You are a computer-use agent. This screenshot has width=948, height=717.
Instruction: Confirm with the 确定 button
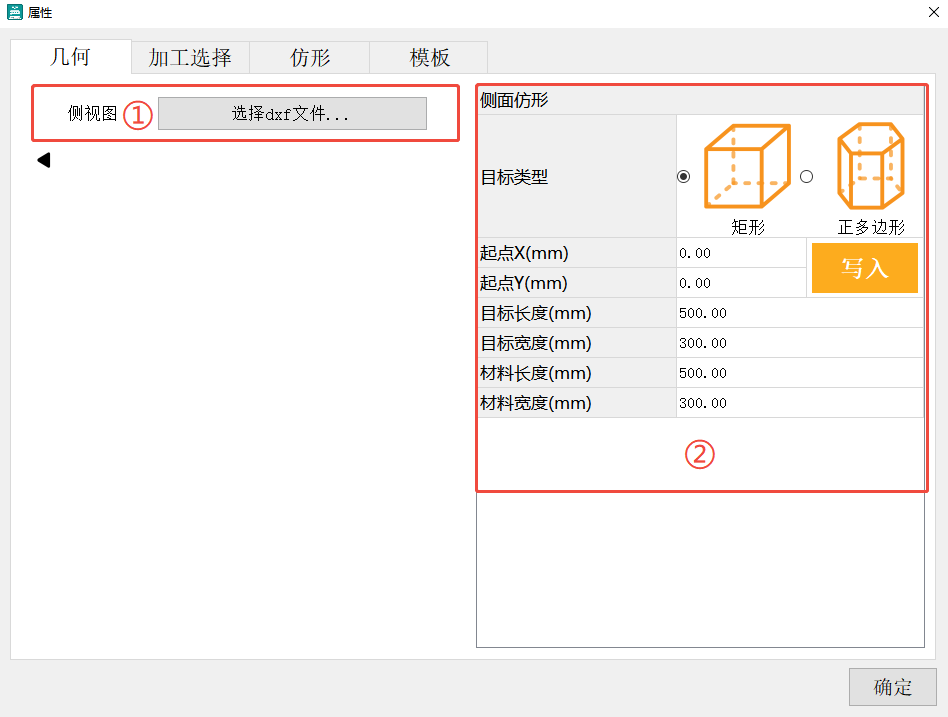(x=892, y=687)
